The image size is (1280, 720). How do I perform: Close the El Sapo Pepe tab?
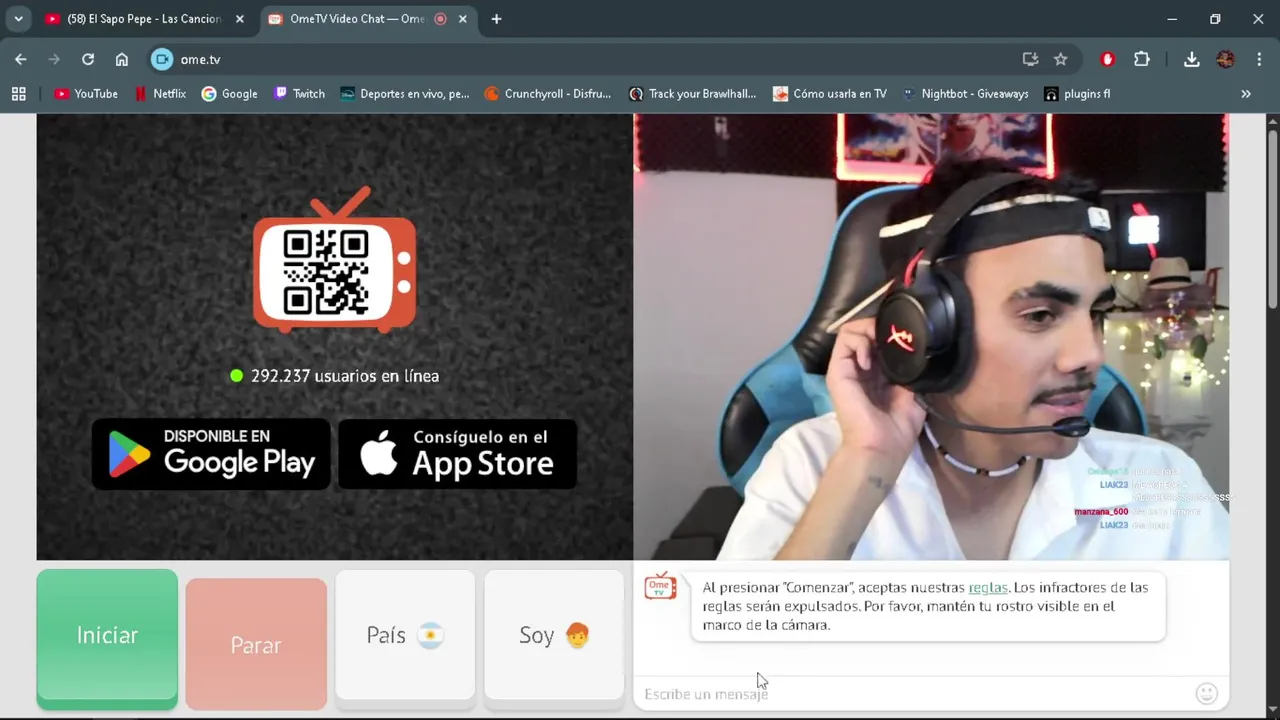click(x=240, y=19)
